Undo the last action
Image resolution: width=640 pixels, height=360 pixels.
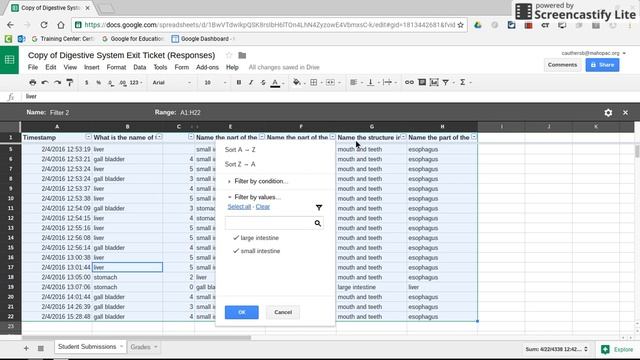pos(45,82)
